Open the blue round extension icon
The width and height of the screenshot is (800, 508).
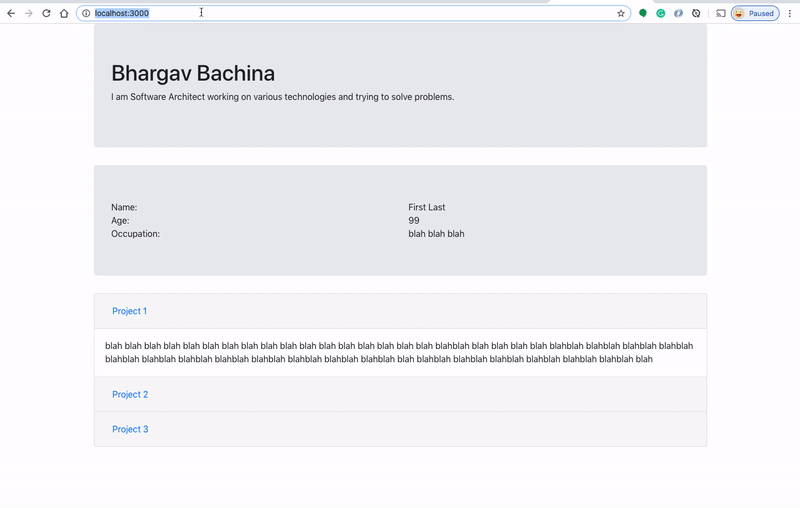(x=678, y=13)
